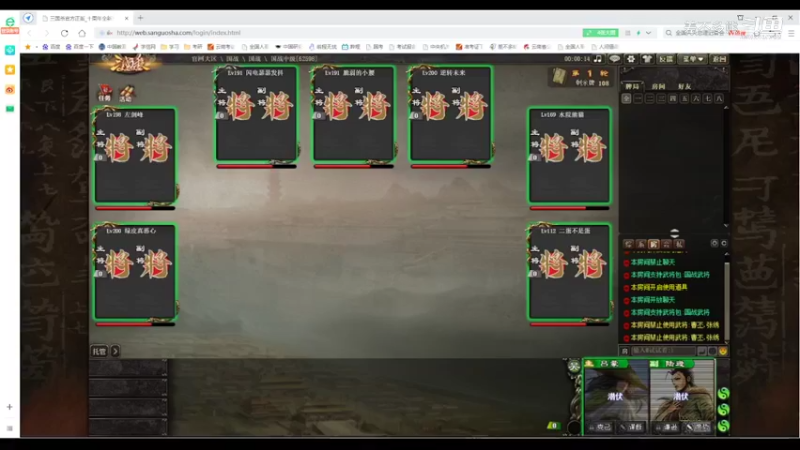Image resolution: width=800 pixels, height=450 pixels.
Task: Select player card 逆转未来
Action: coord(451,113)
